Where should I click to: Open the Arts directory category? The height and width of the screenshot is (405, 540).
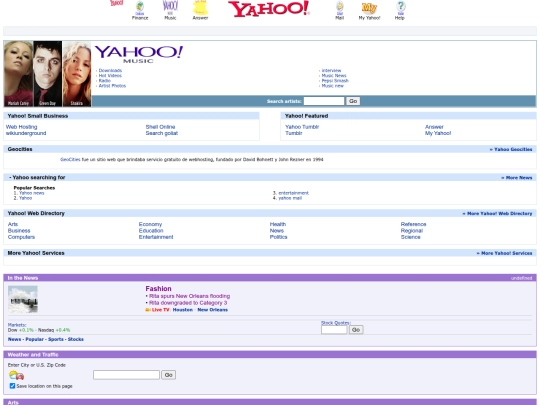click(13, 224)
